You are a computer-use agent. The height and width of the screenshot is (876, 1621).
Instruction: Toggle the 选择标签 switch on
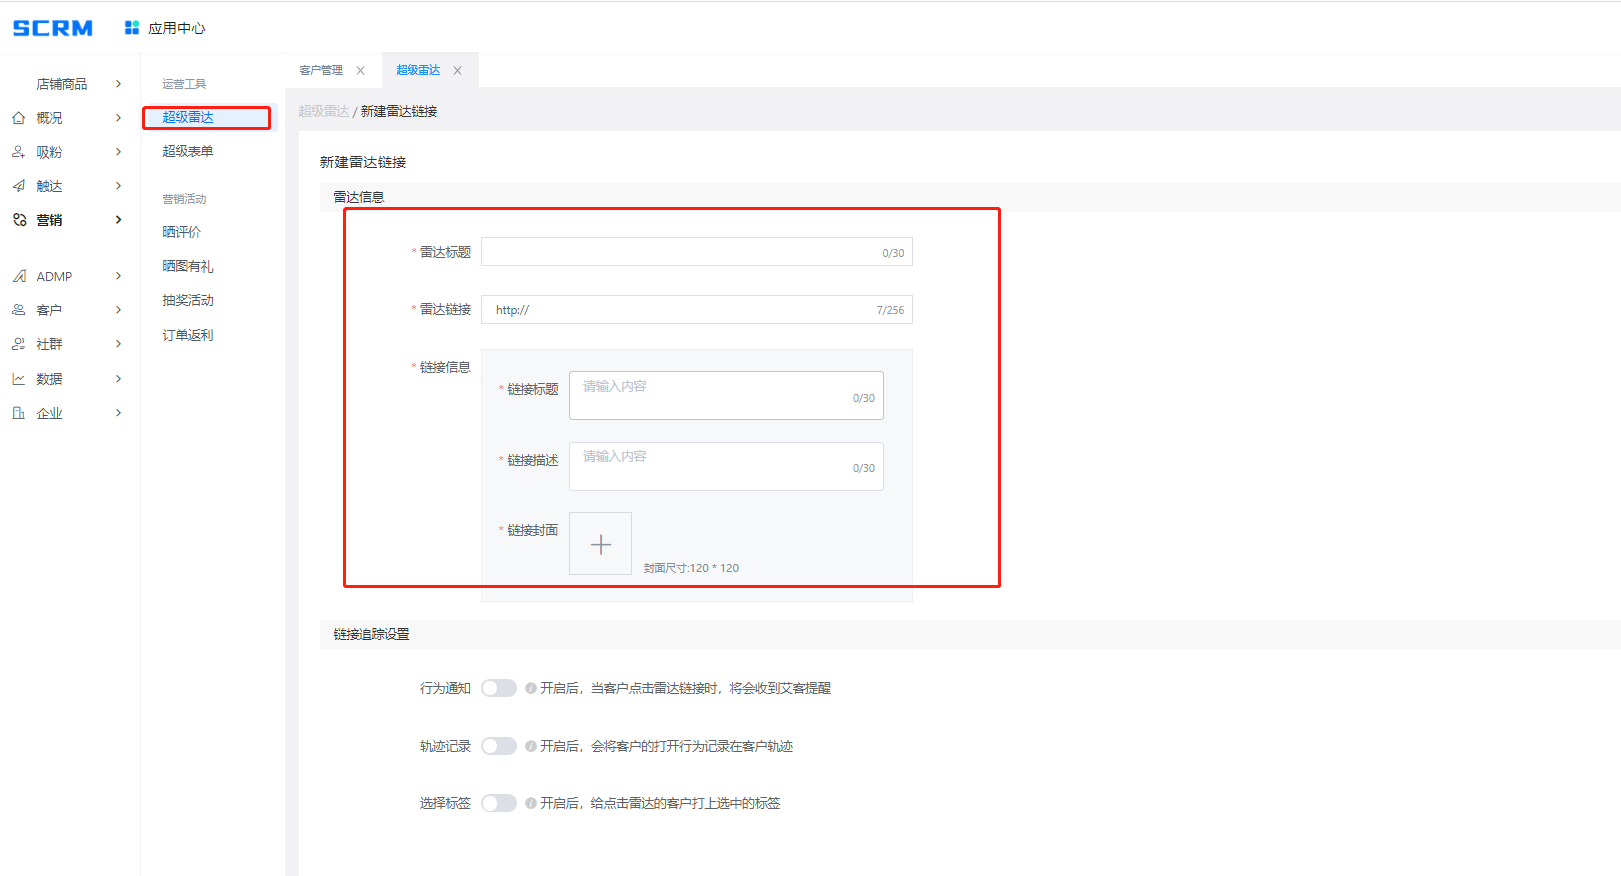point(498,803)
